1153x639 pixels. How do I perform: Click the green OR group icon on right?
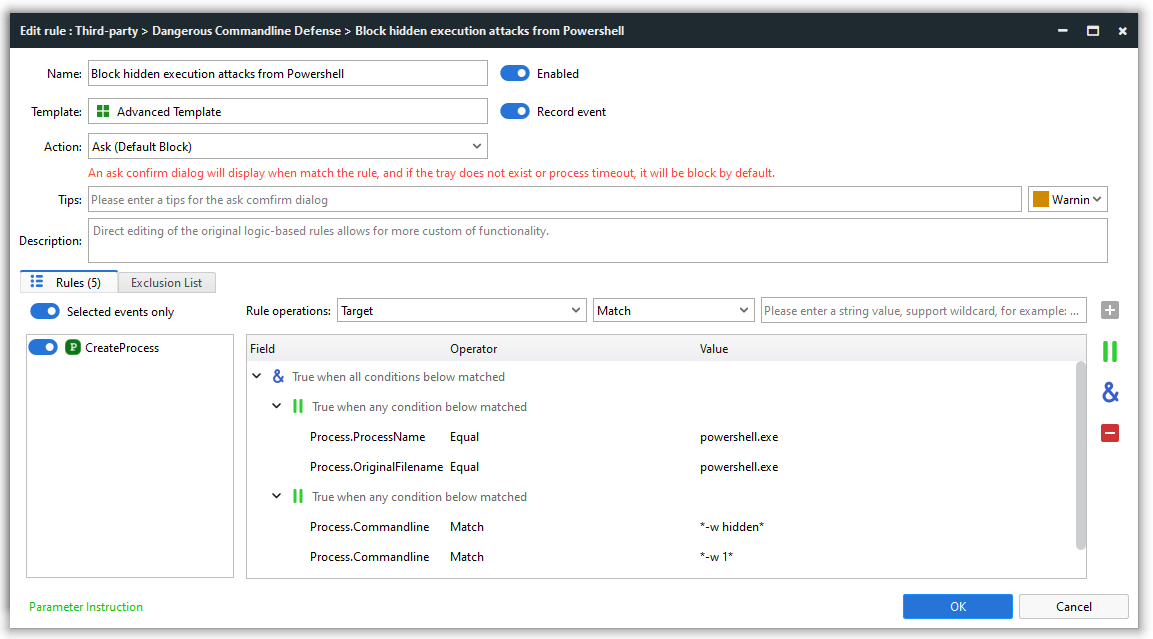pyautogui.click(x=1109, y=352)
